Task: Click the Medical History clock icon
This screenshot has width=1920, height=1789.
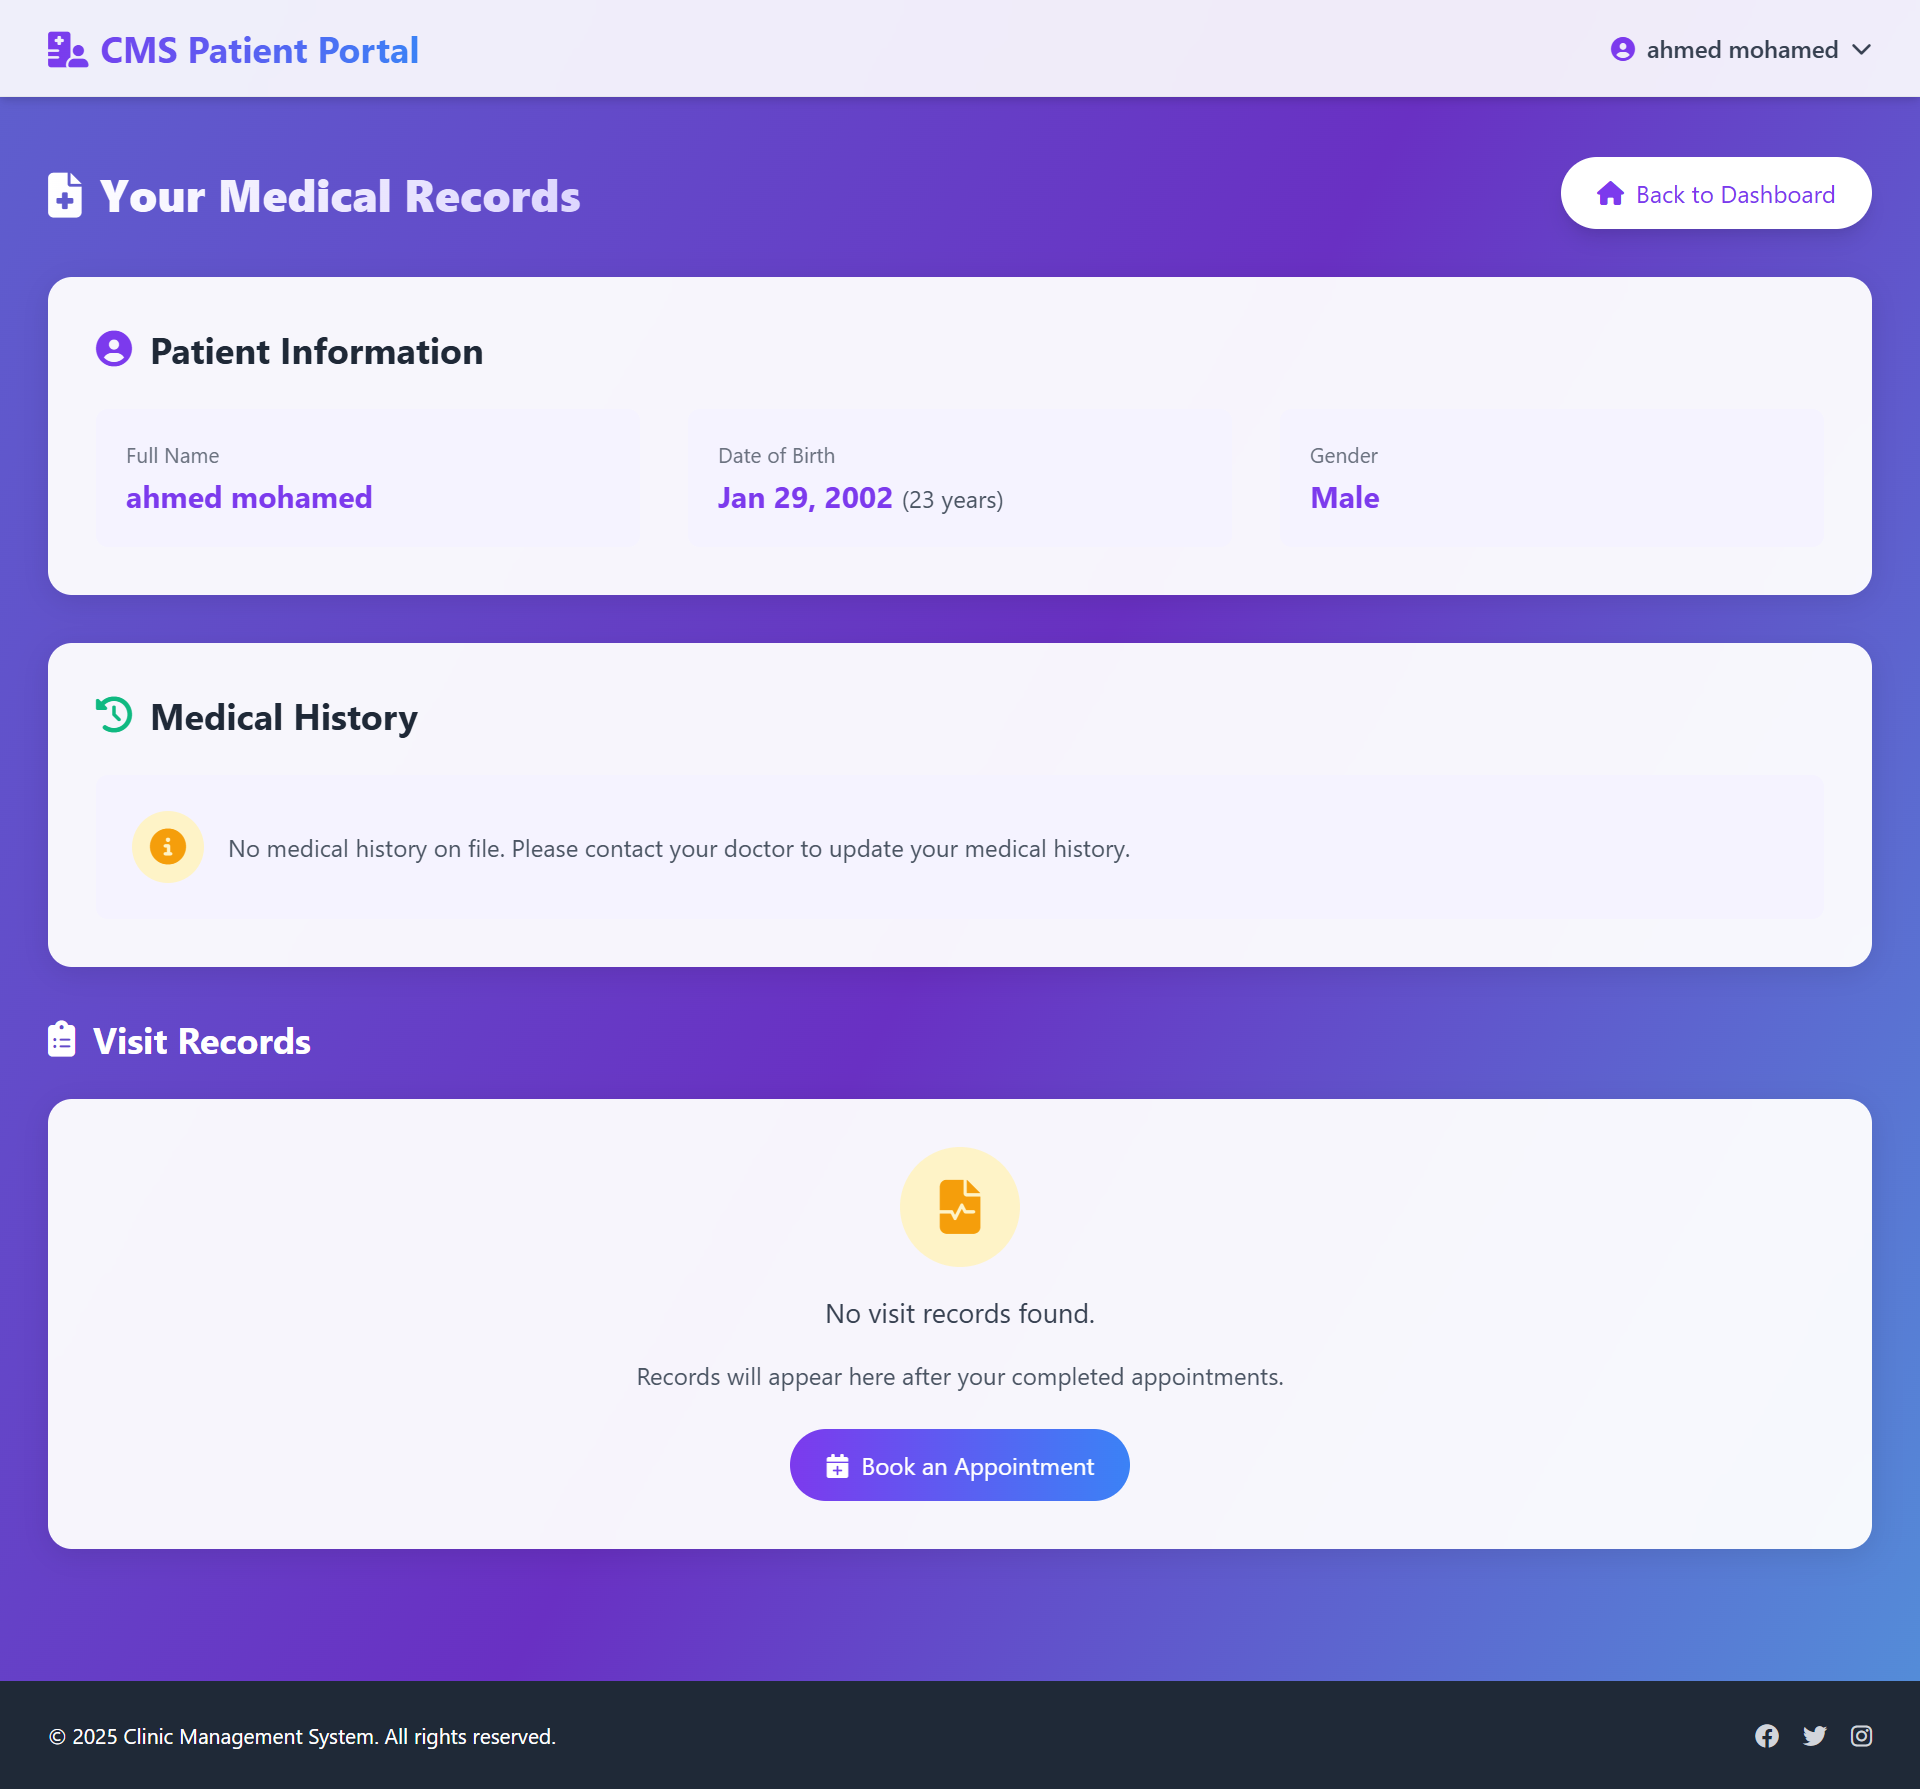Action: pyautogui.click(x=114, y=715)
